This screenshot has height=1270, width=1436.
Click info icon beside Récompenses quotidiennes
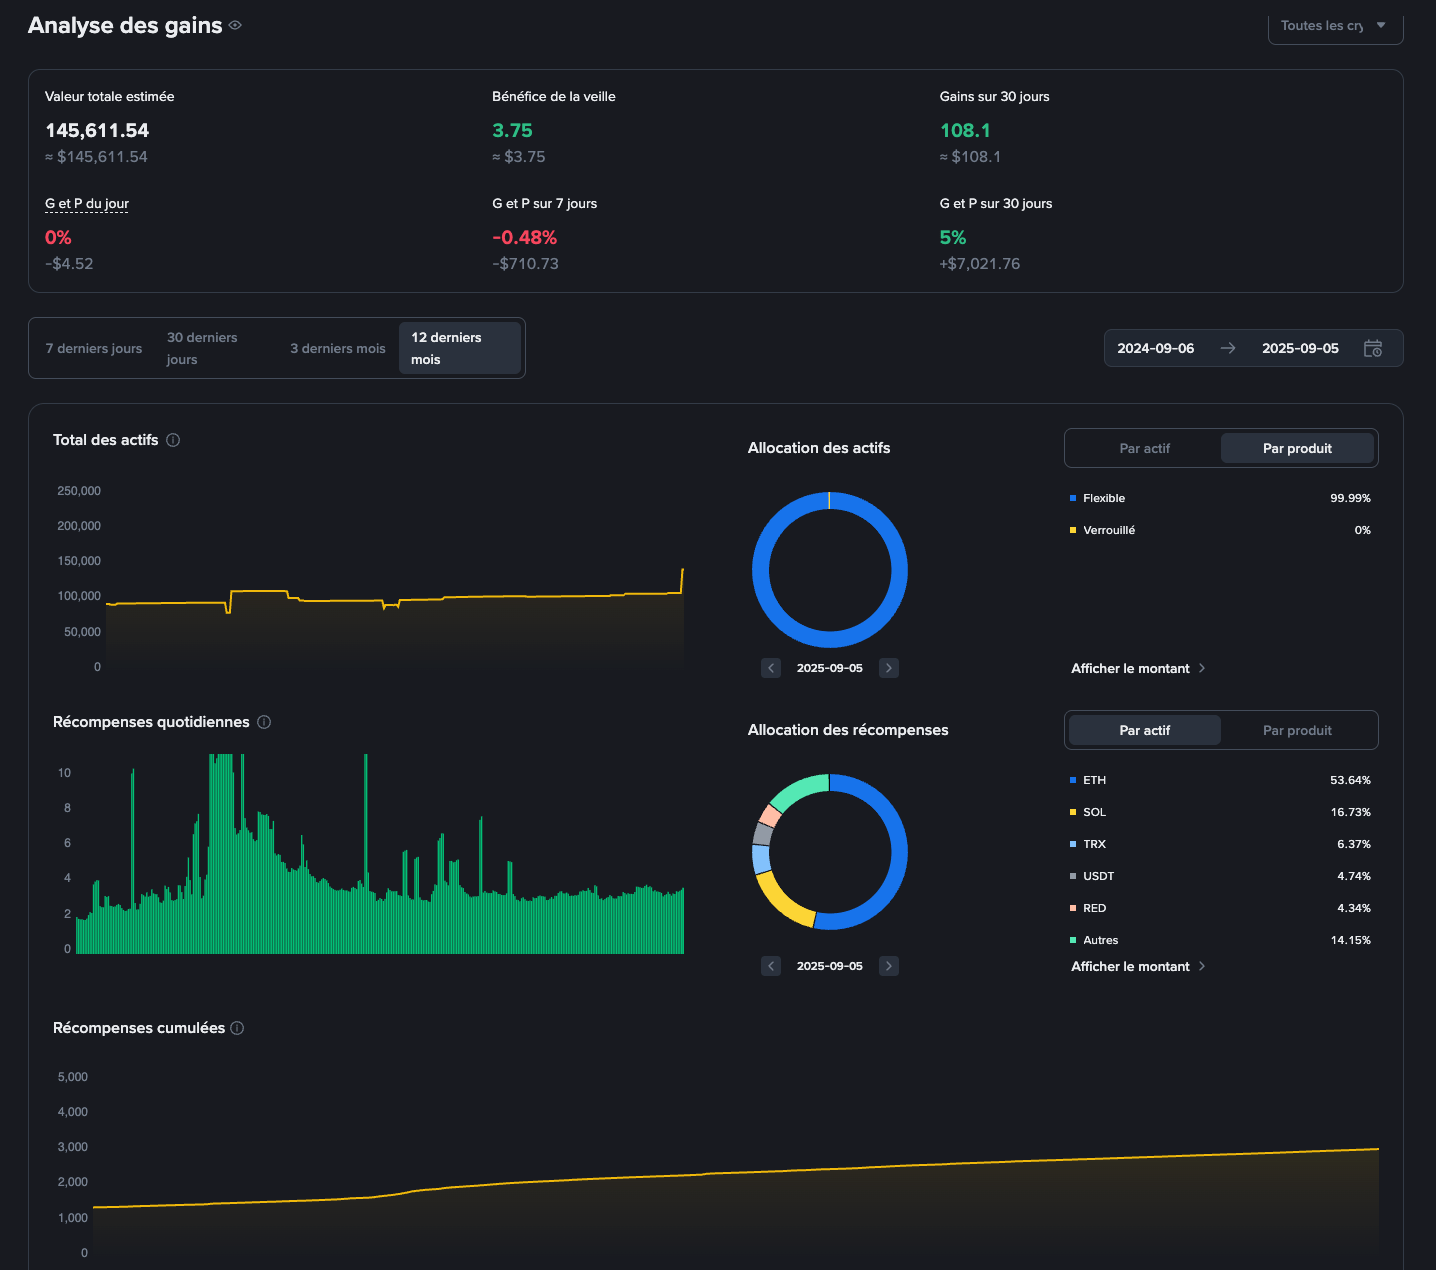264,722
